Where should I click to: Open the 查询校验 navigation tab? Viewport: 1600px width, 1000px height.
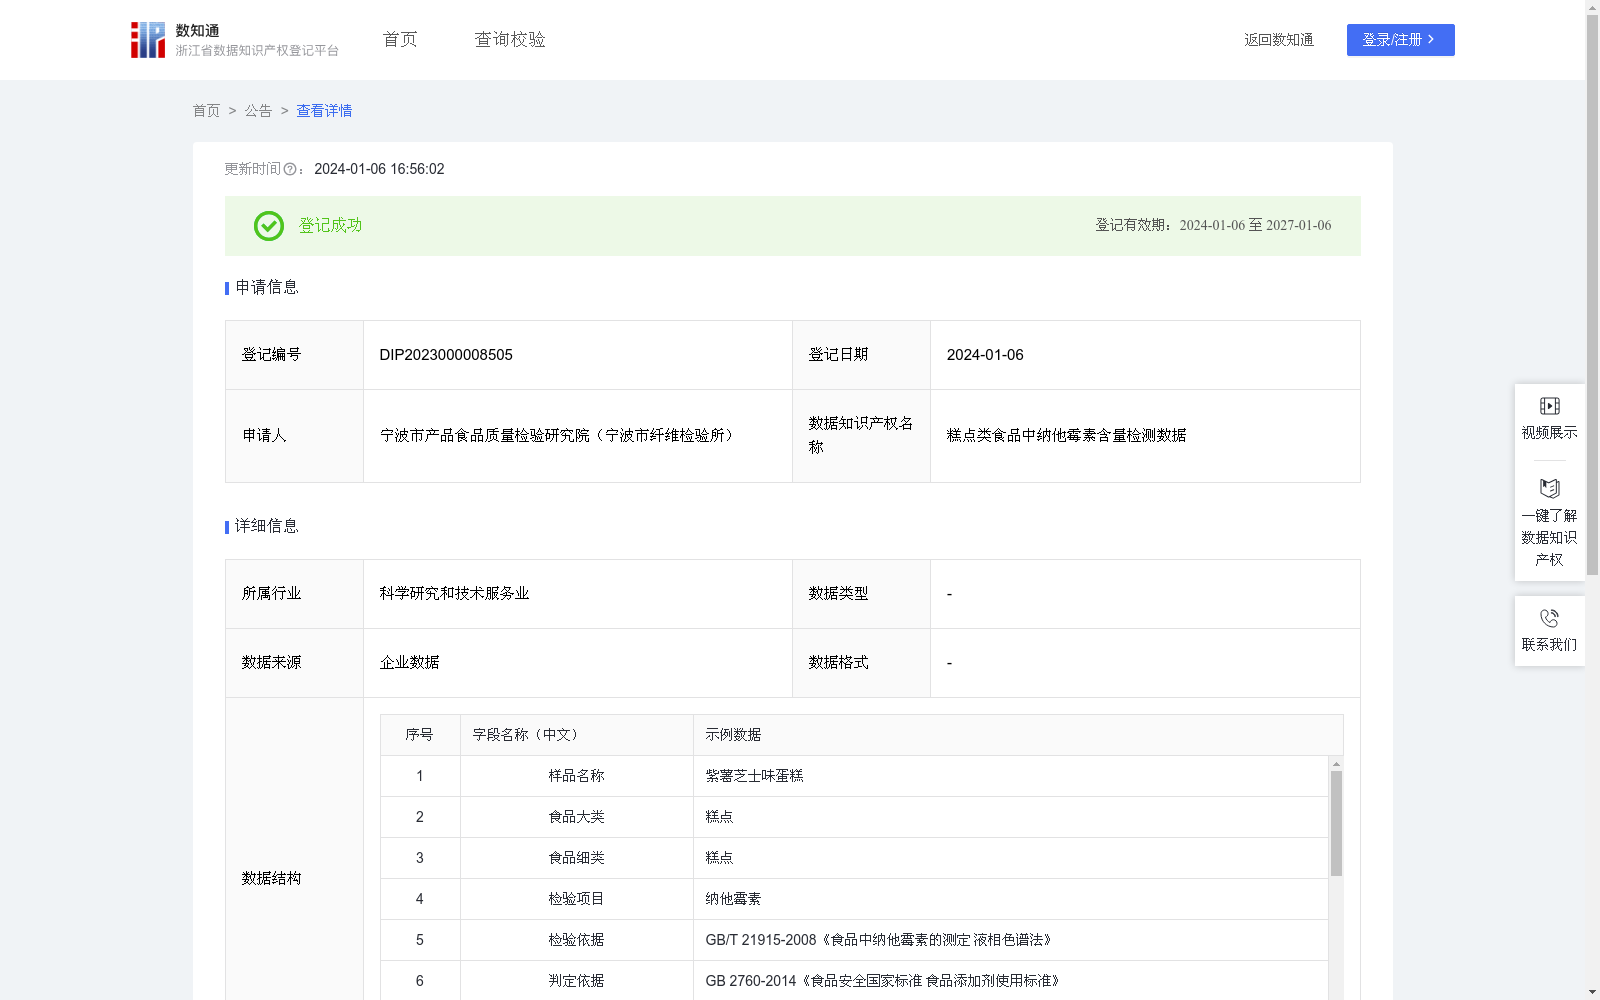[x=510, y=40]
